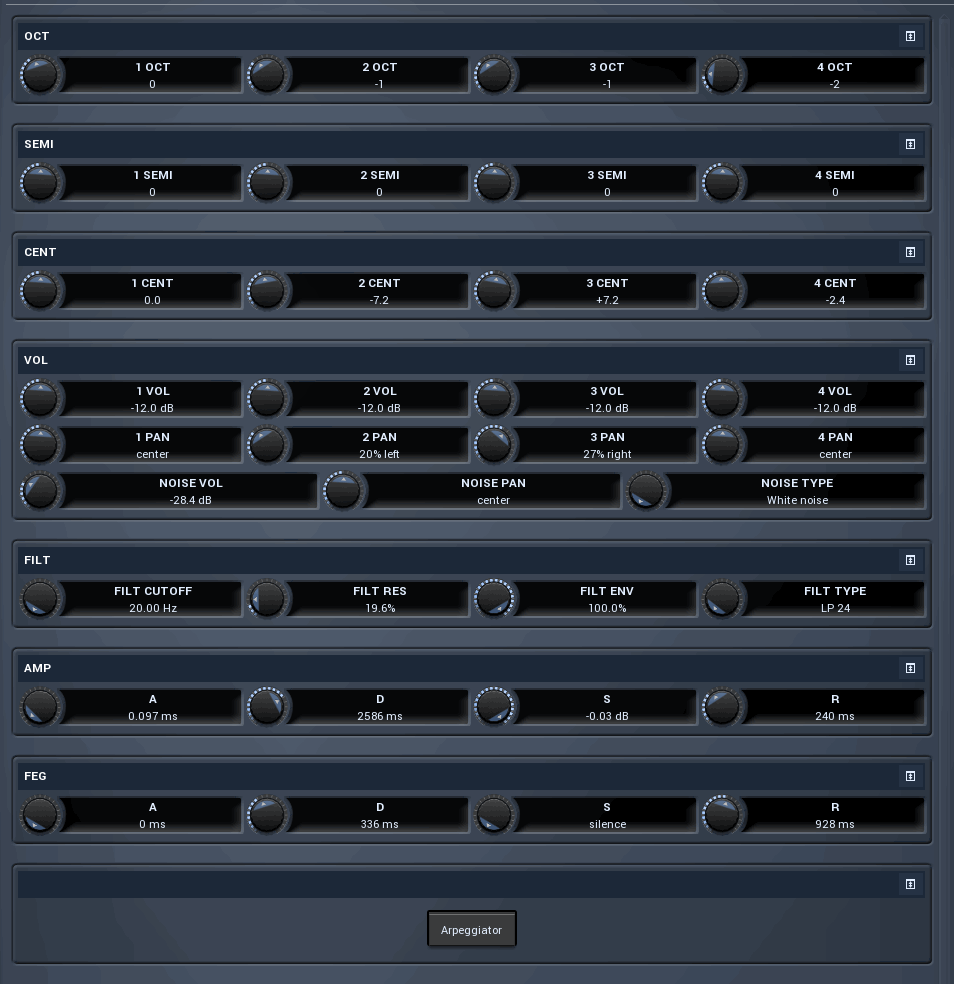This screenshot has height=984, width=954.
Task: Click the 1 OCT knob
Action: (40, 75)
